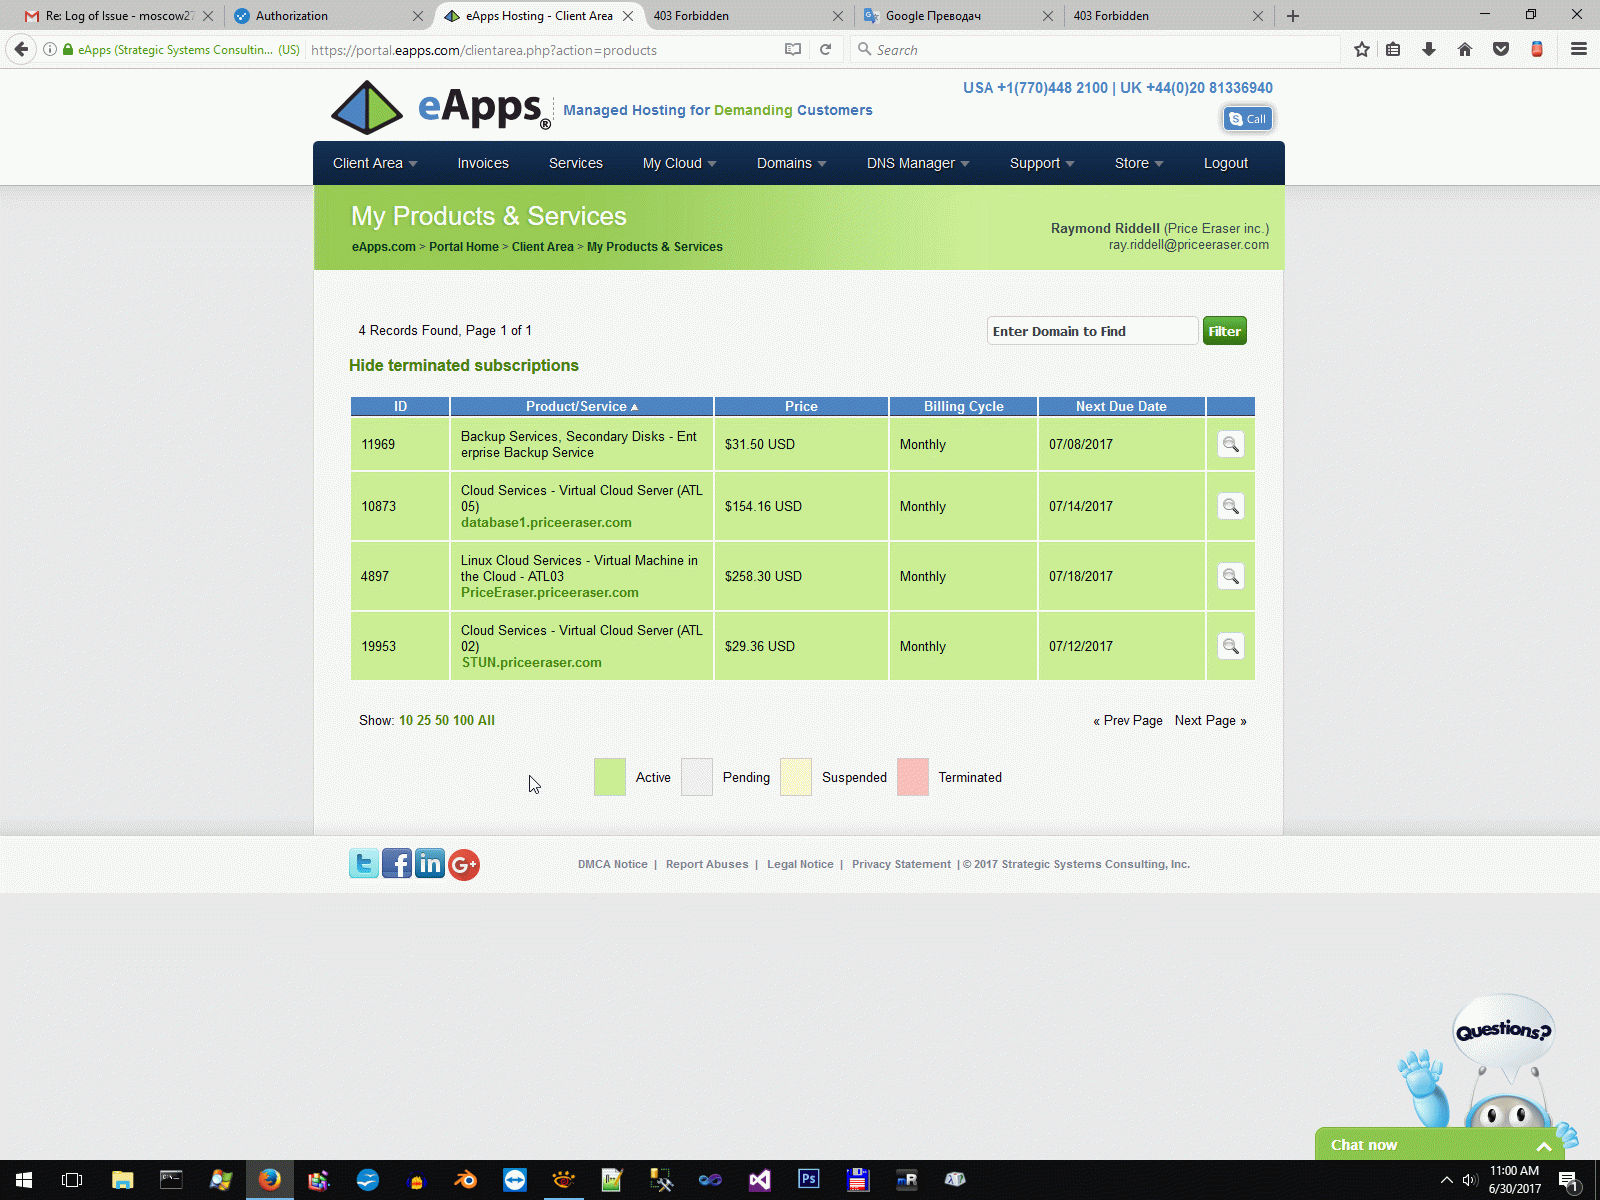
Task: Bookmark this page with the star icon
Action: (x=1362, y=49)
